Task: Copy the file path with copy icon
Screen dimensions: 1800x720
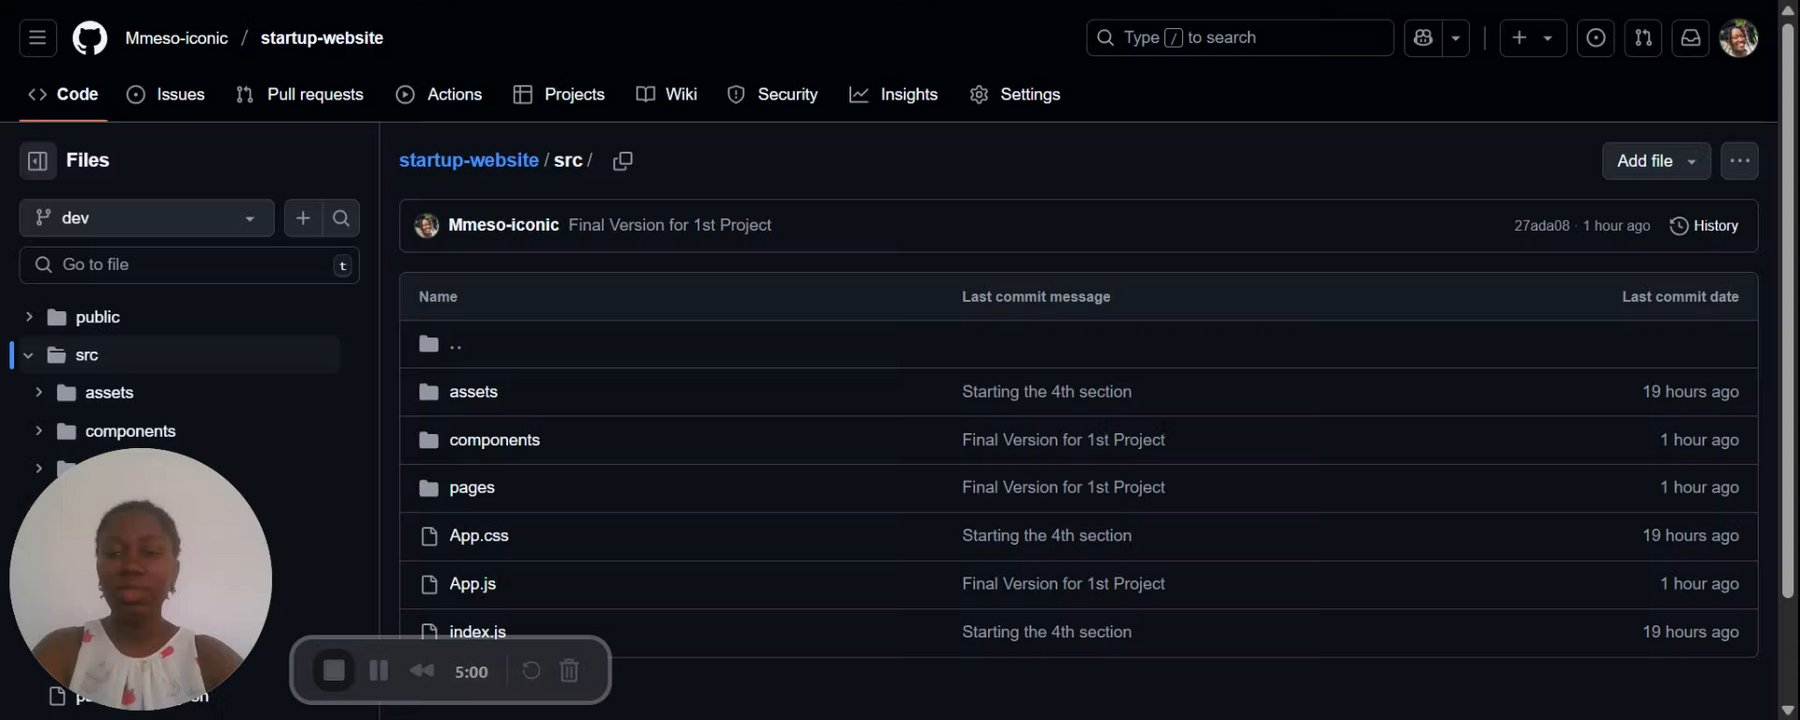Action: click(x=622, y=161)
